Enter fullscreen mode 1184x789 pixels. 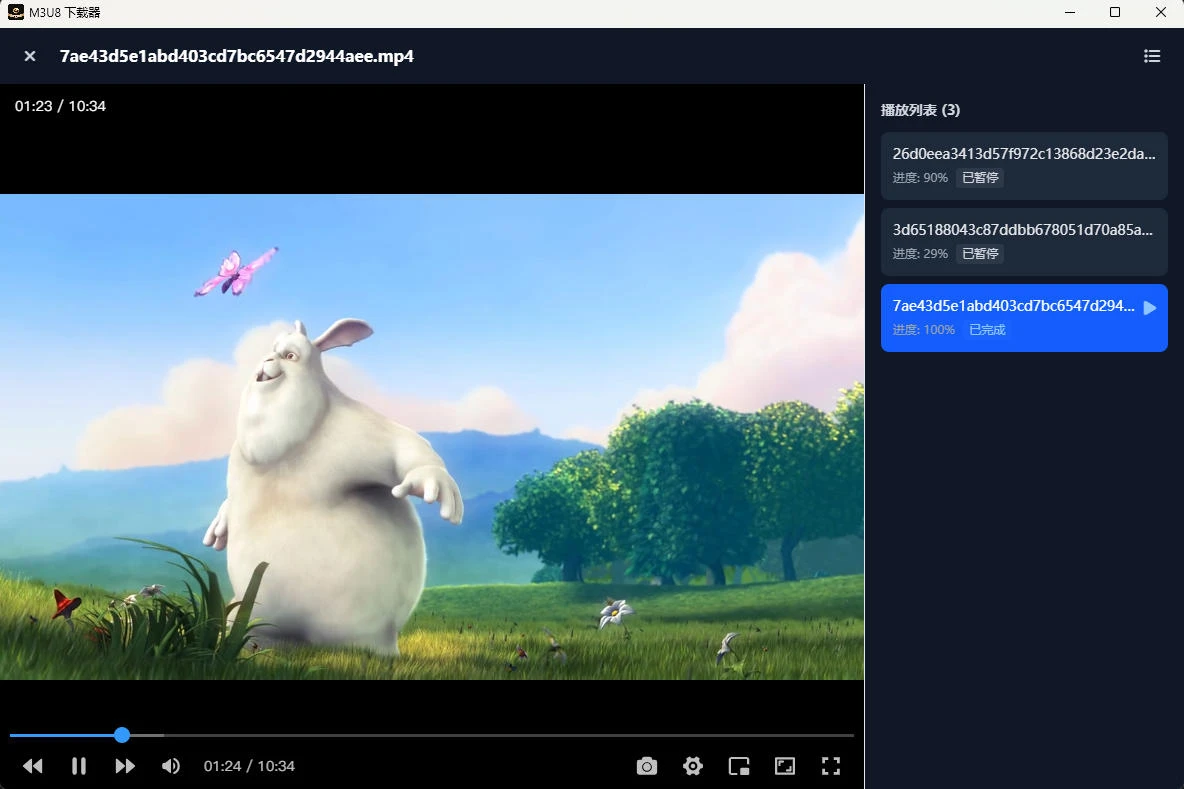click(830, 766)
